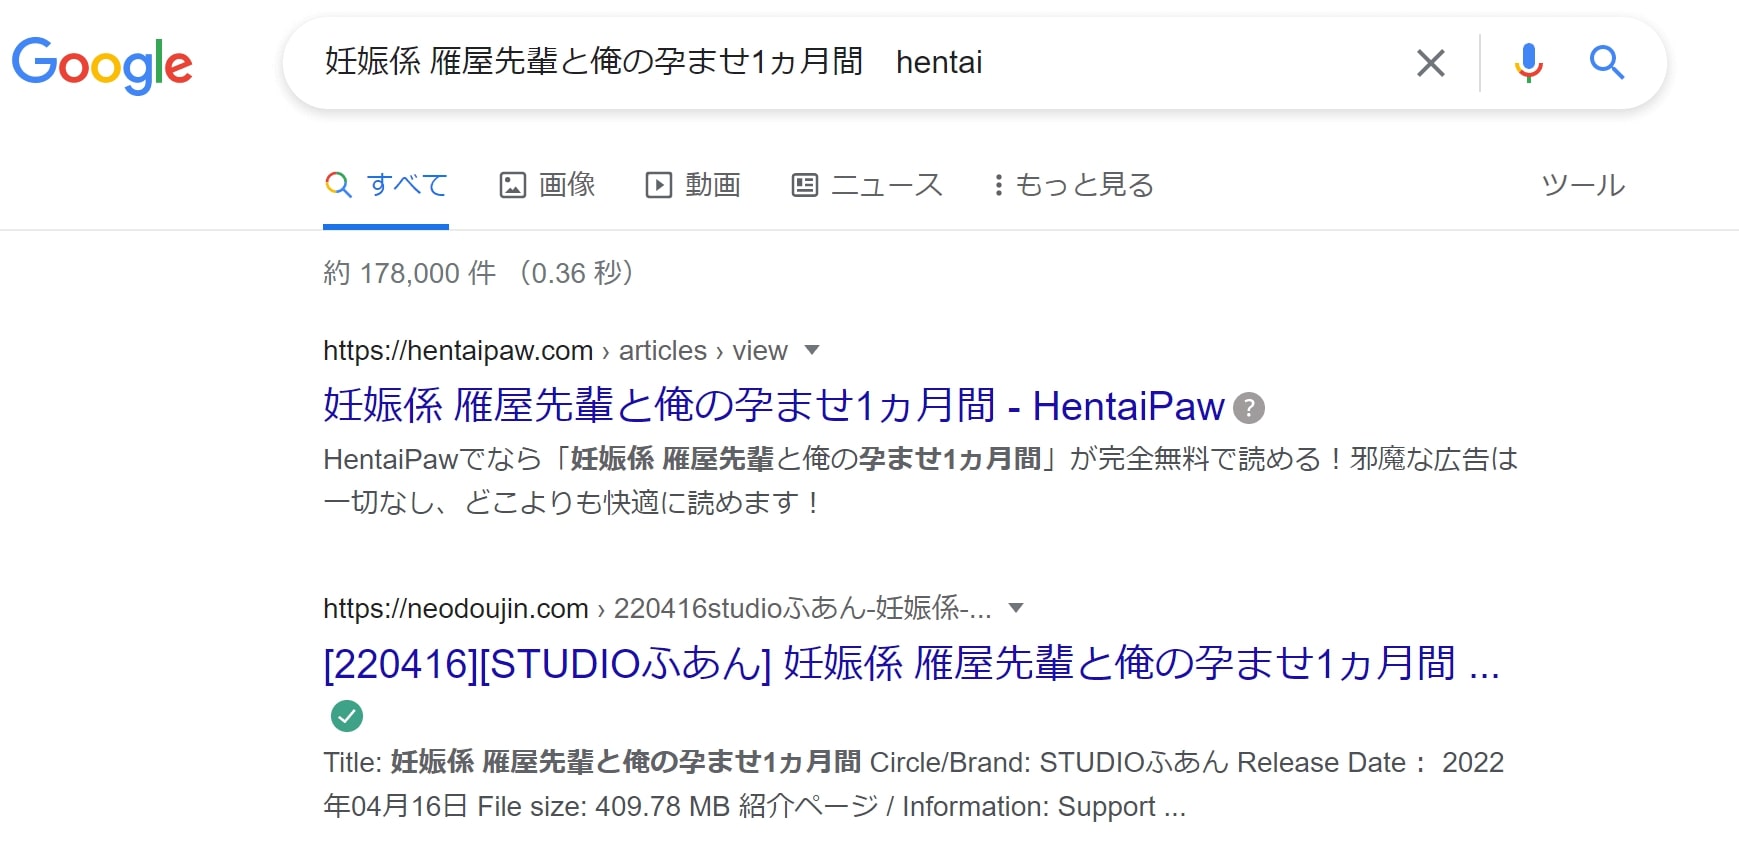Click the neodoujin.com breadcrumb URL
This screenshot has width=1739, height=858.
[x=657, y=609]
